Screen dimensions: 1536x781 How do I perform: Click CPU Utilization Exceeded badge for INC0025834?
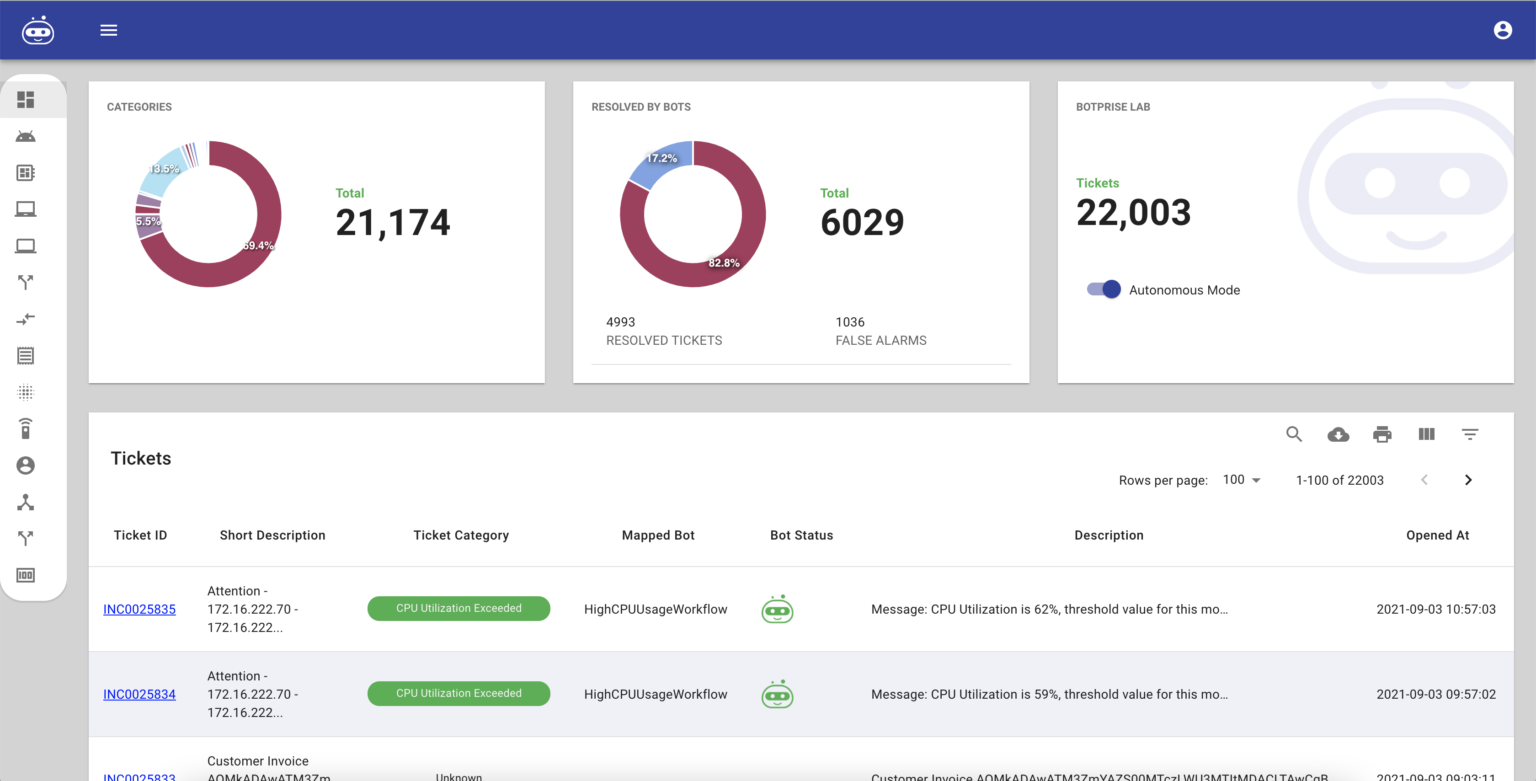(x=459, y=693)
